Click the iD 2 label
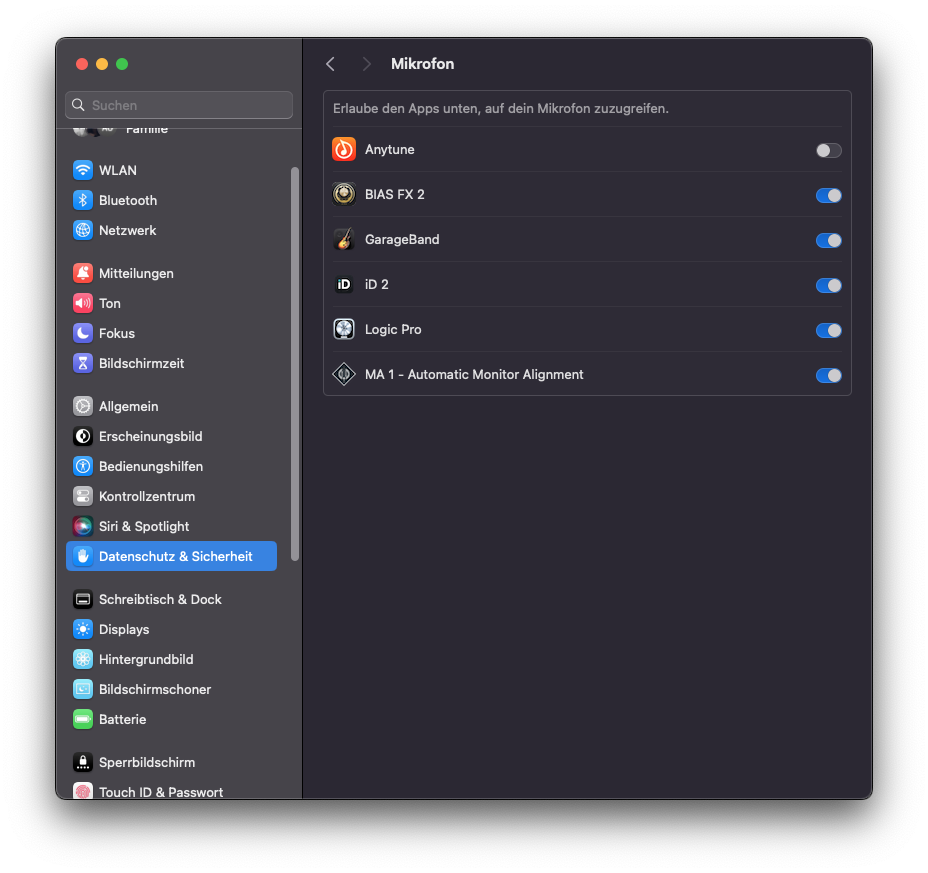928x873 pixels. (376, 284)
